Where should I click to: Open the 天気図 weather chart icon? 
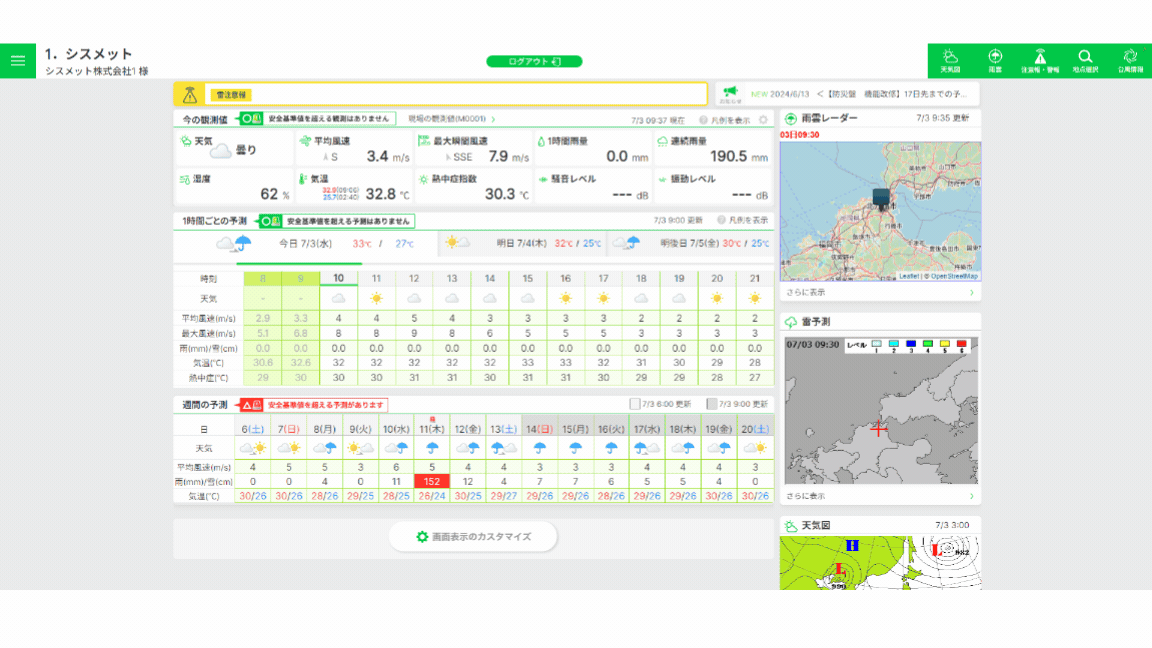[x=950, y=60]
